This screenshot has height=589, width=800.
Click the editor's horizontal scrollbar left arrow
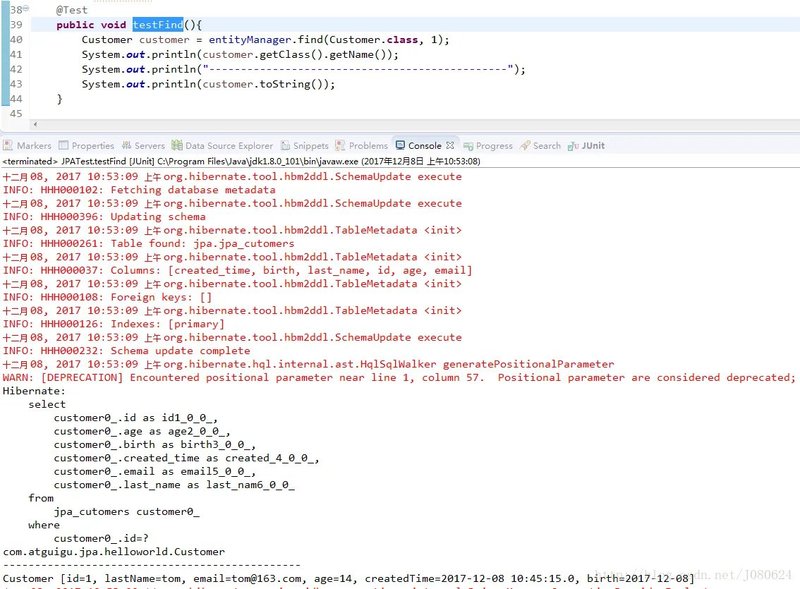point(35,124)
